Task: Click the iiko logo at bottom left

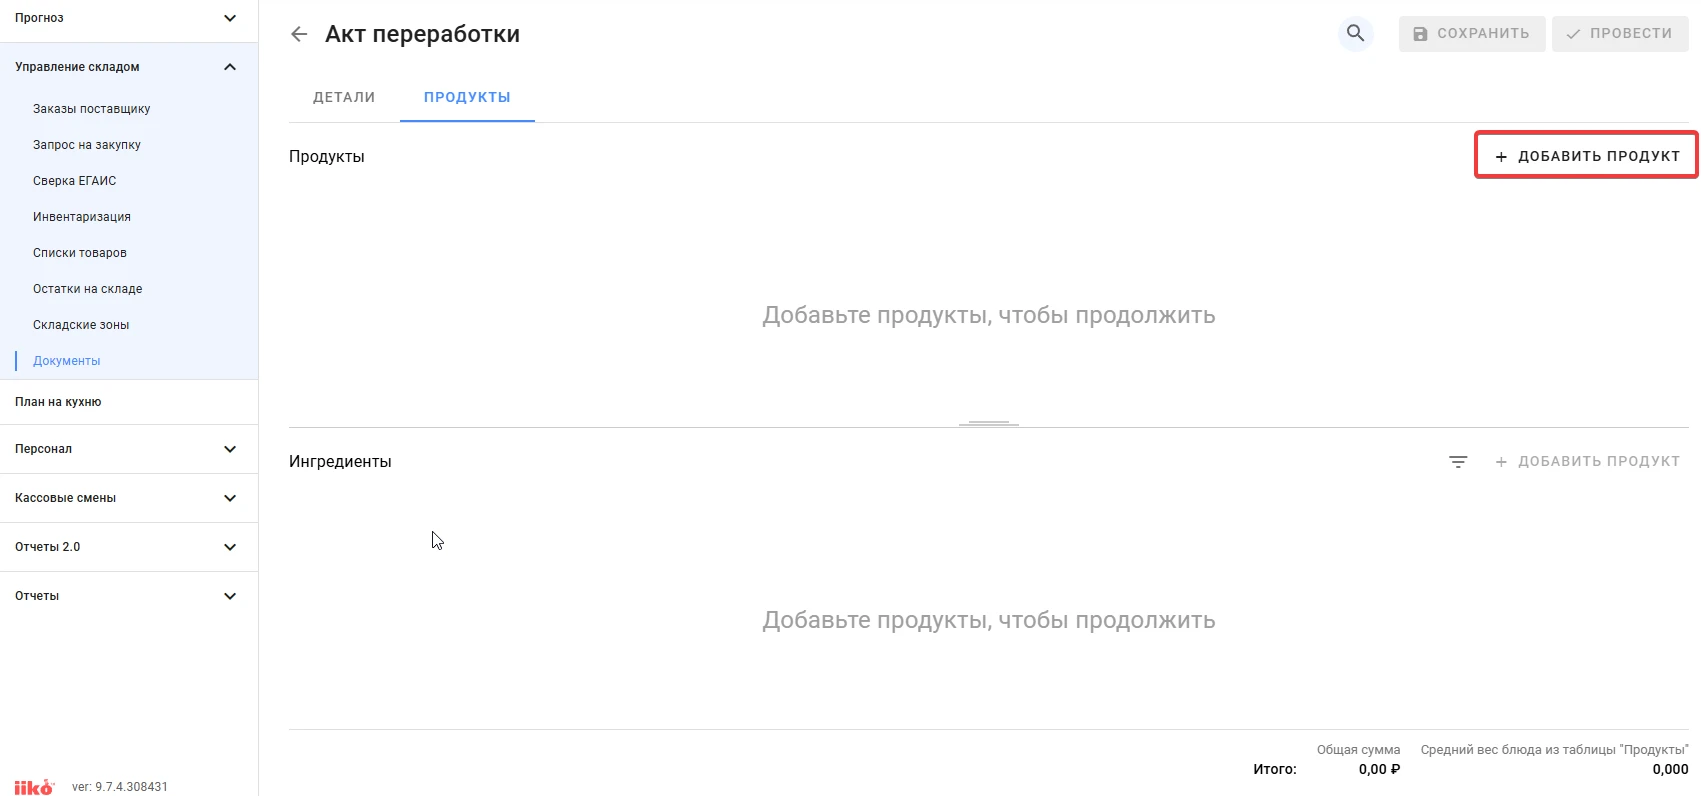Action: click(34, 787)
